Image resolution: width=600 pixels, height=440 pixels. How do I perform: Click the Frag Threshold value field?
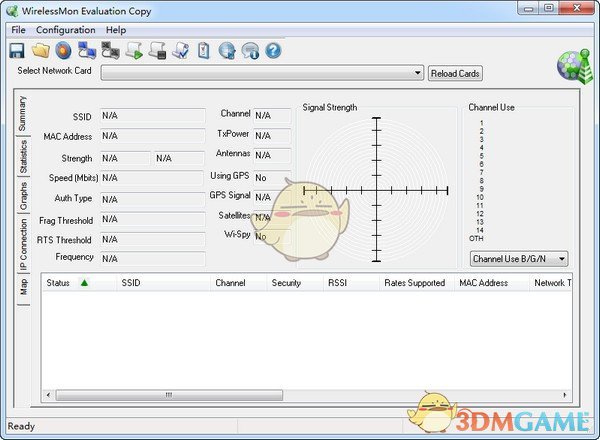click(153, 219)
